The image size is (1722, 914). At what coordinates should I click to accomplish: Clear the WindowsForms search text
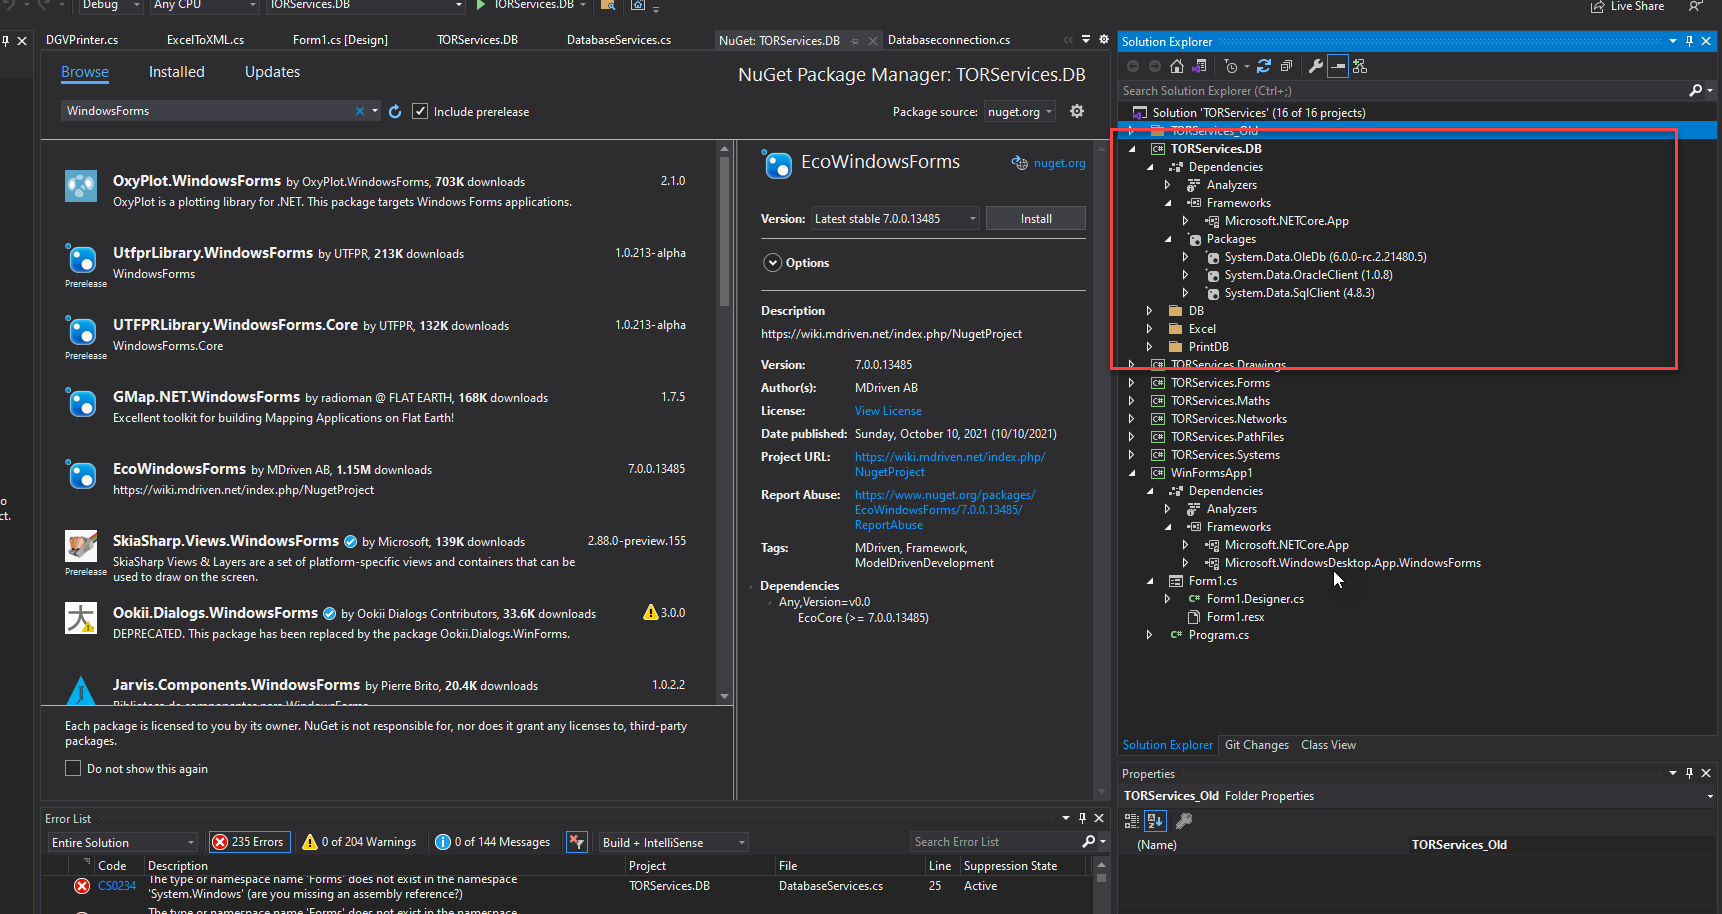(360, 111)
